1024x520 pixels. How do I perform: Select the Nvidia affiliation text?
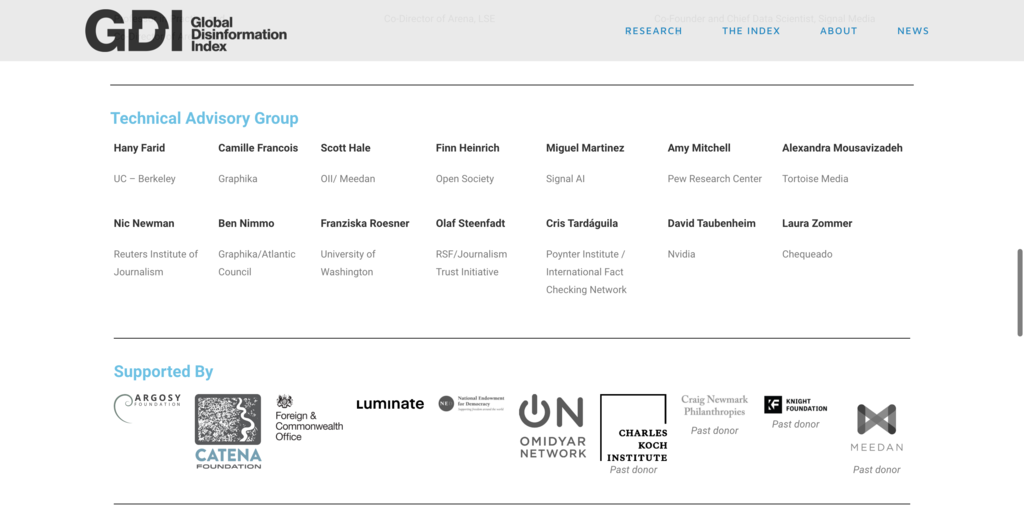point(681,254)
